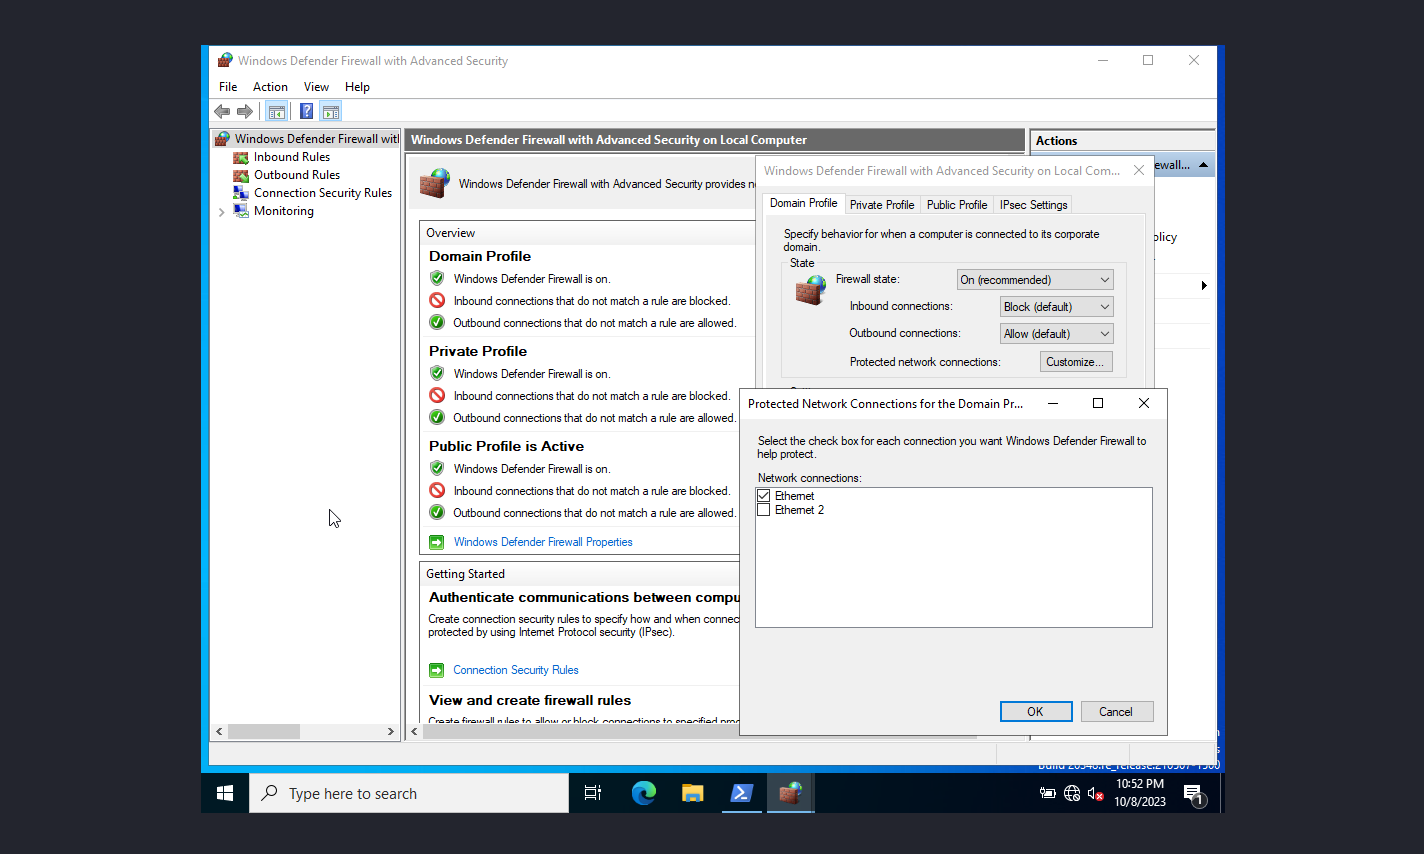The width and height of the screenshot is (1424, 854).
Task: Uncheck the Ethernet connection checkbox
Action: 764,496
